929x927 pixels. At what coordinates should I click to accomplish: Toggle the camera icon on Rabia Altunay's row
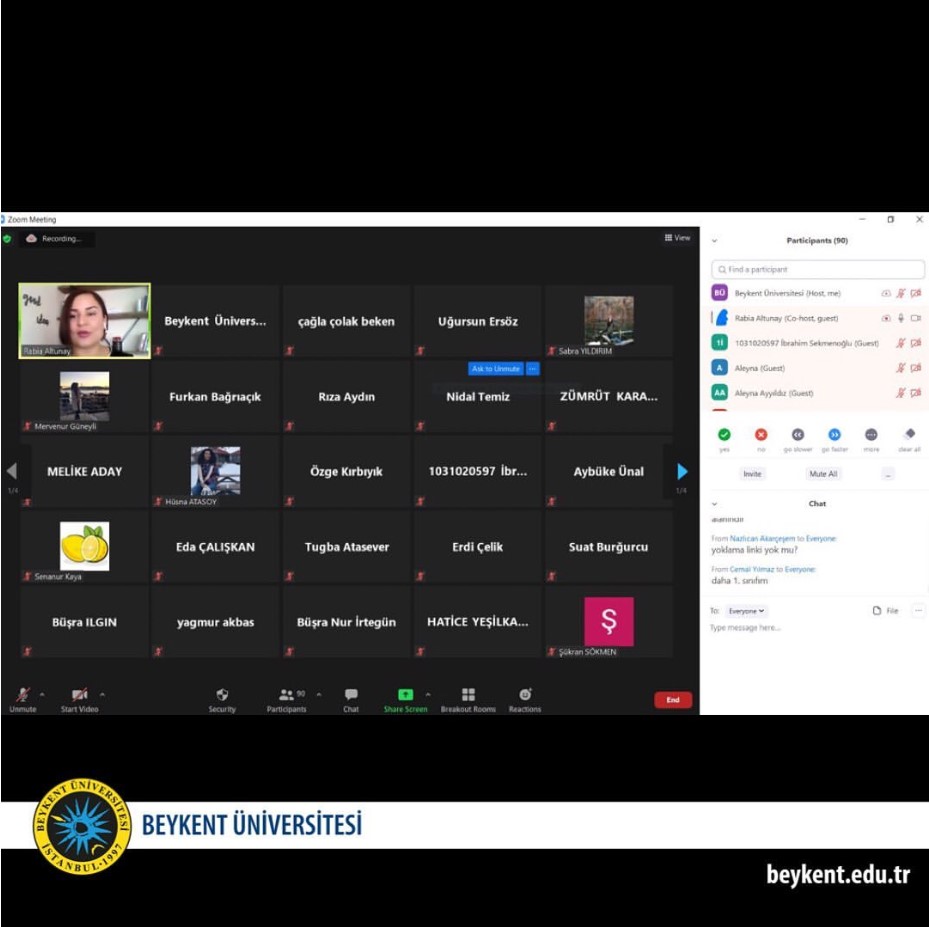pyautogui.click(x=916, y=318)
